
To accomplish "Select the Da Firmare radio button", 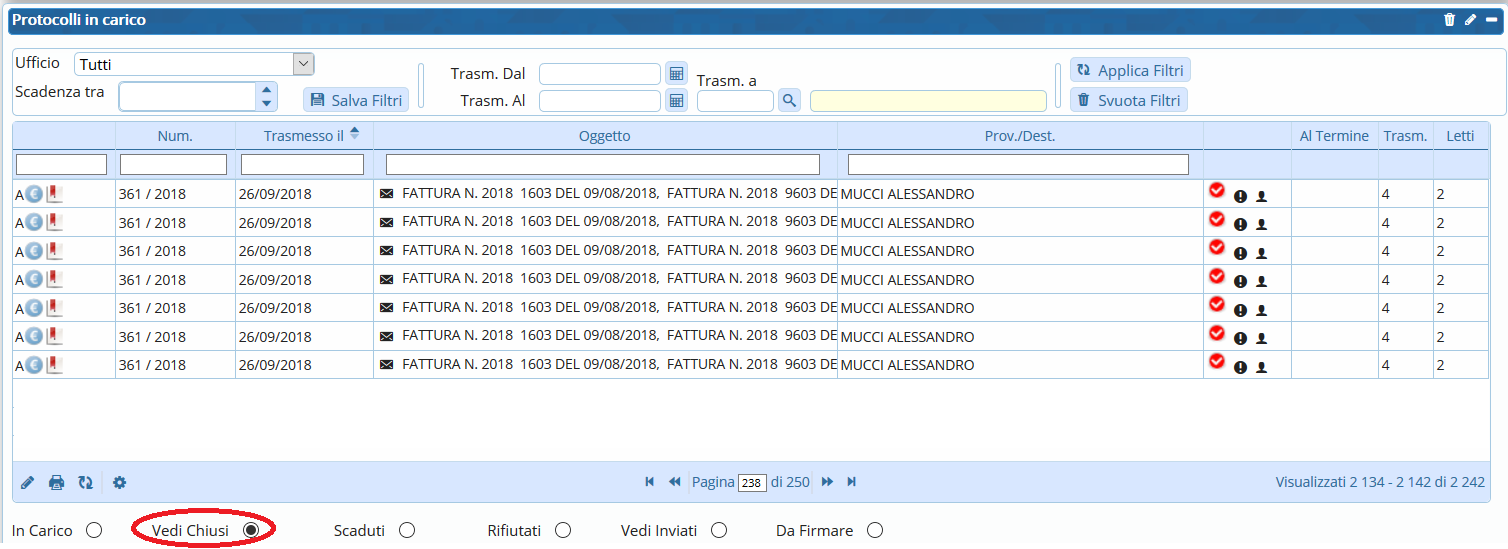I will [x=875, y=530].
